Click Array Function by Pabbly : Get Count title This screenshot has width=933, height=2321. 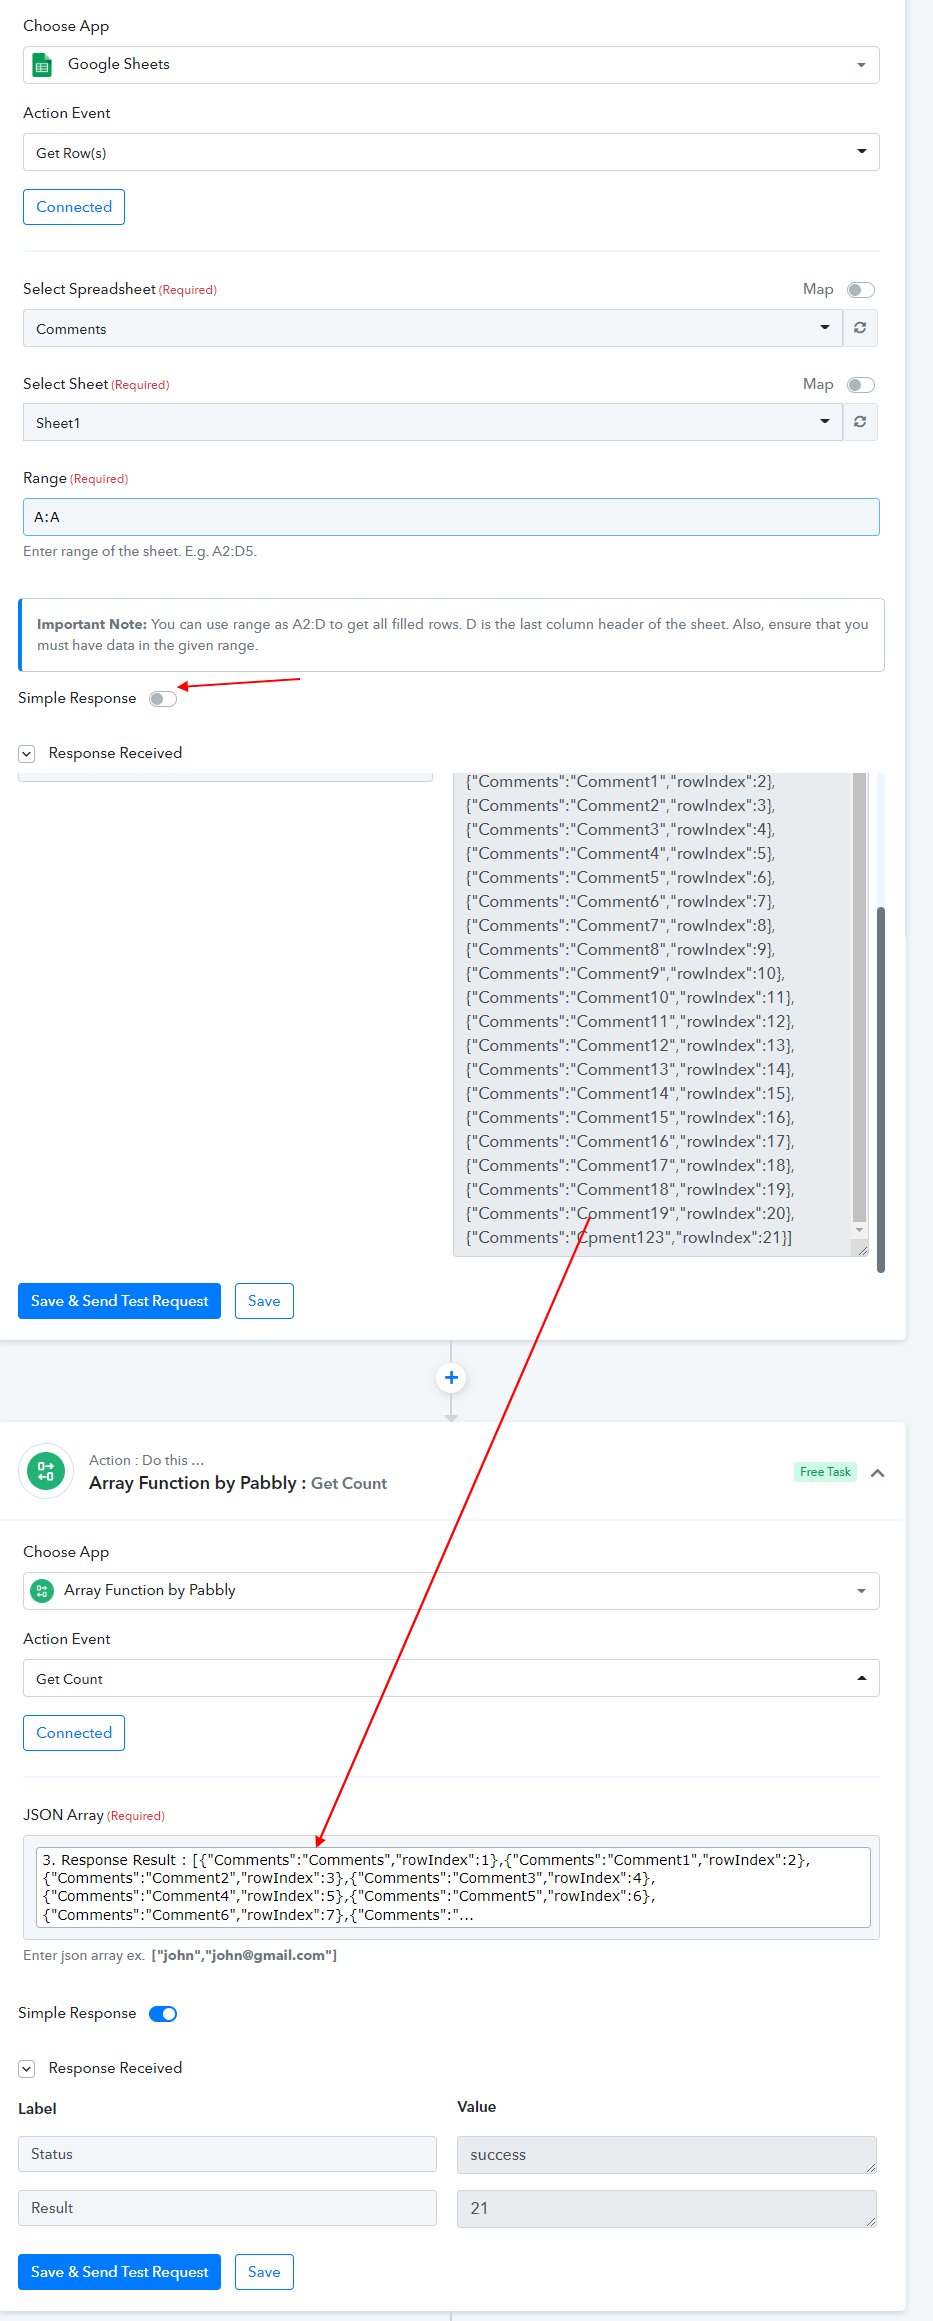pyautogui.click(x=238, y=1484)
